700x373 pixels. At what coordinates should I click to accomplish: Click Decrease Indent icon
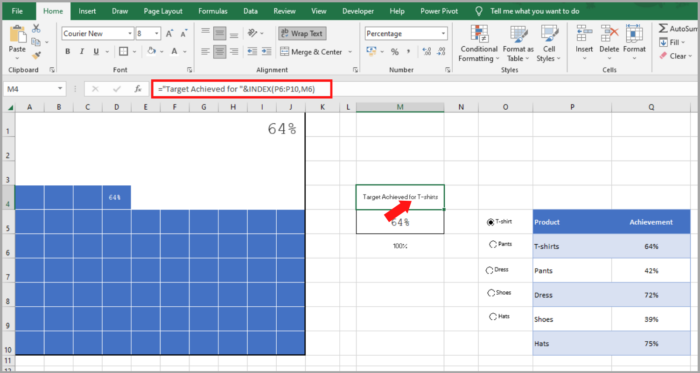click(252, 52)
